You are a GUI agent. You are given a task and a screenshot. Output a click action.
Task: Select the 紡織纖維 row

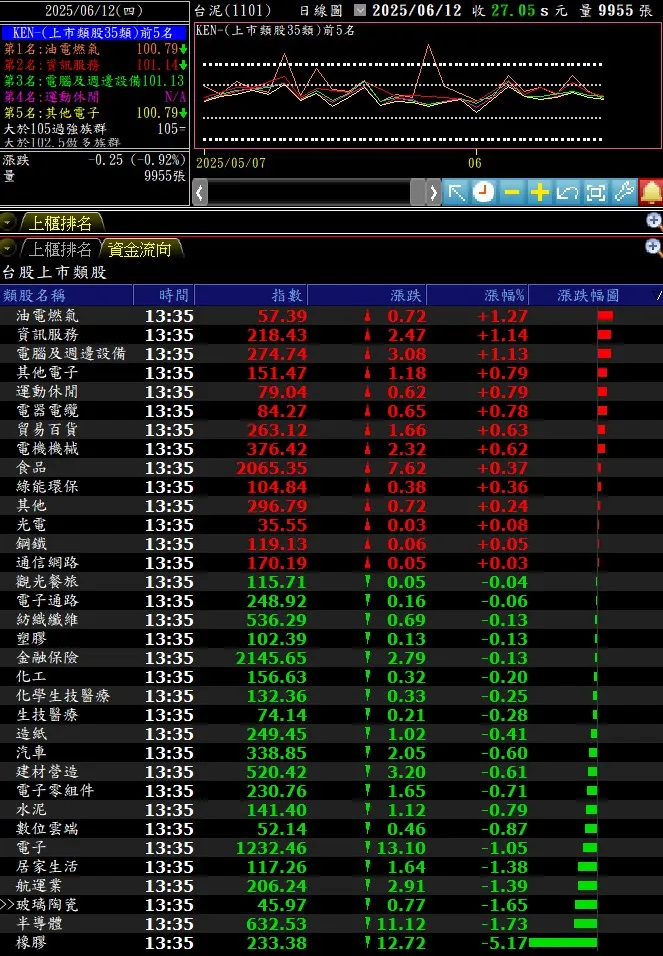(x=331, y=619)
